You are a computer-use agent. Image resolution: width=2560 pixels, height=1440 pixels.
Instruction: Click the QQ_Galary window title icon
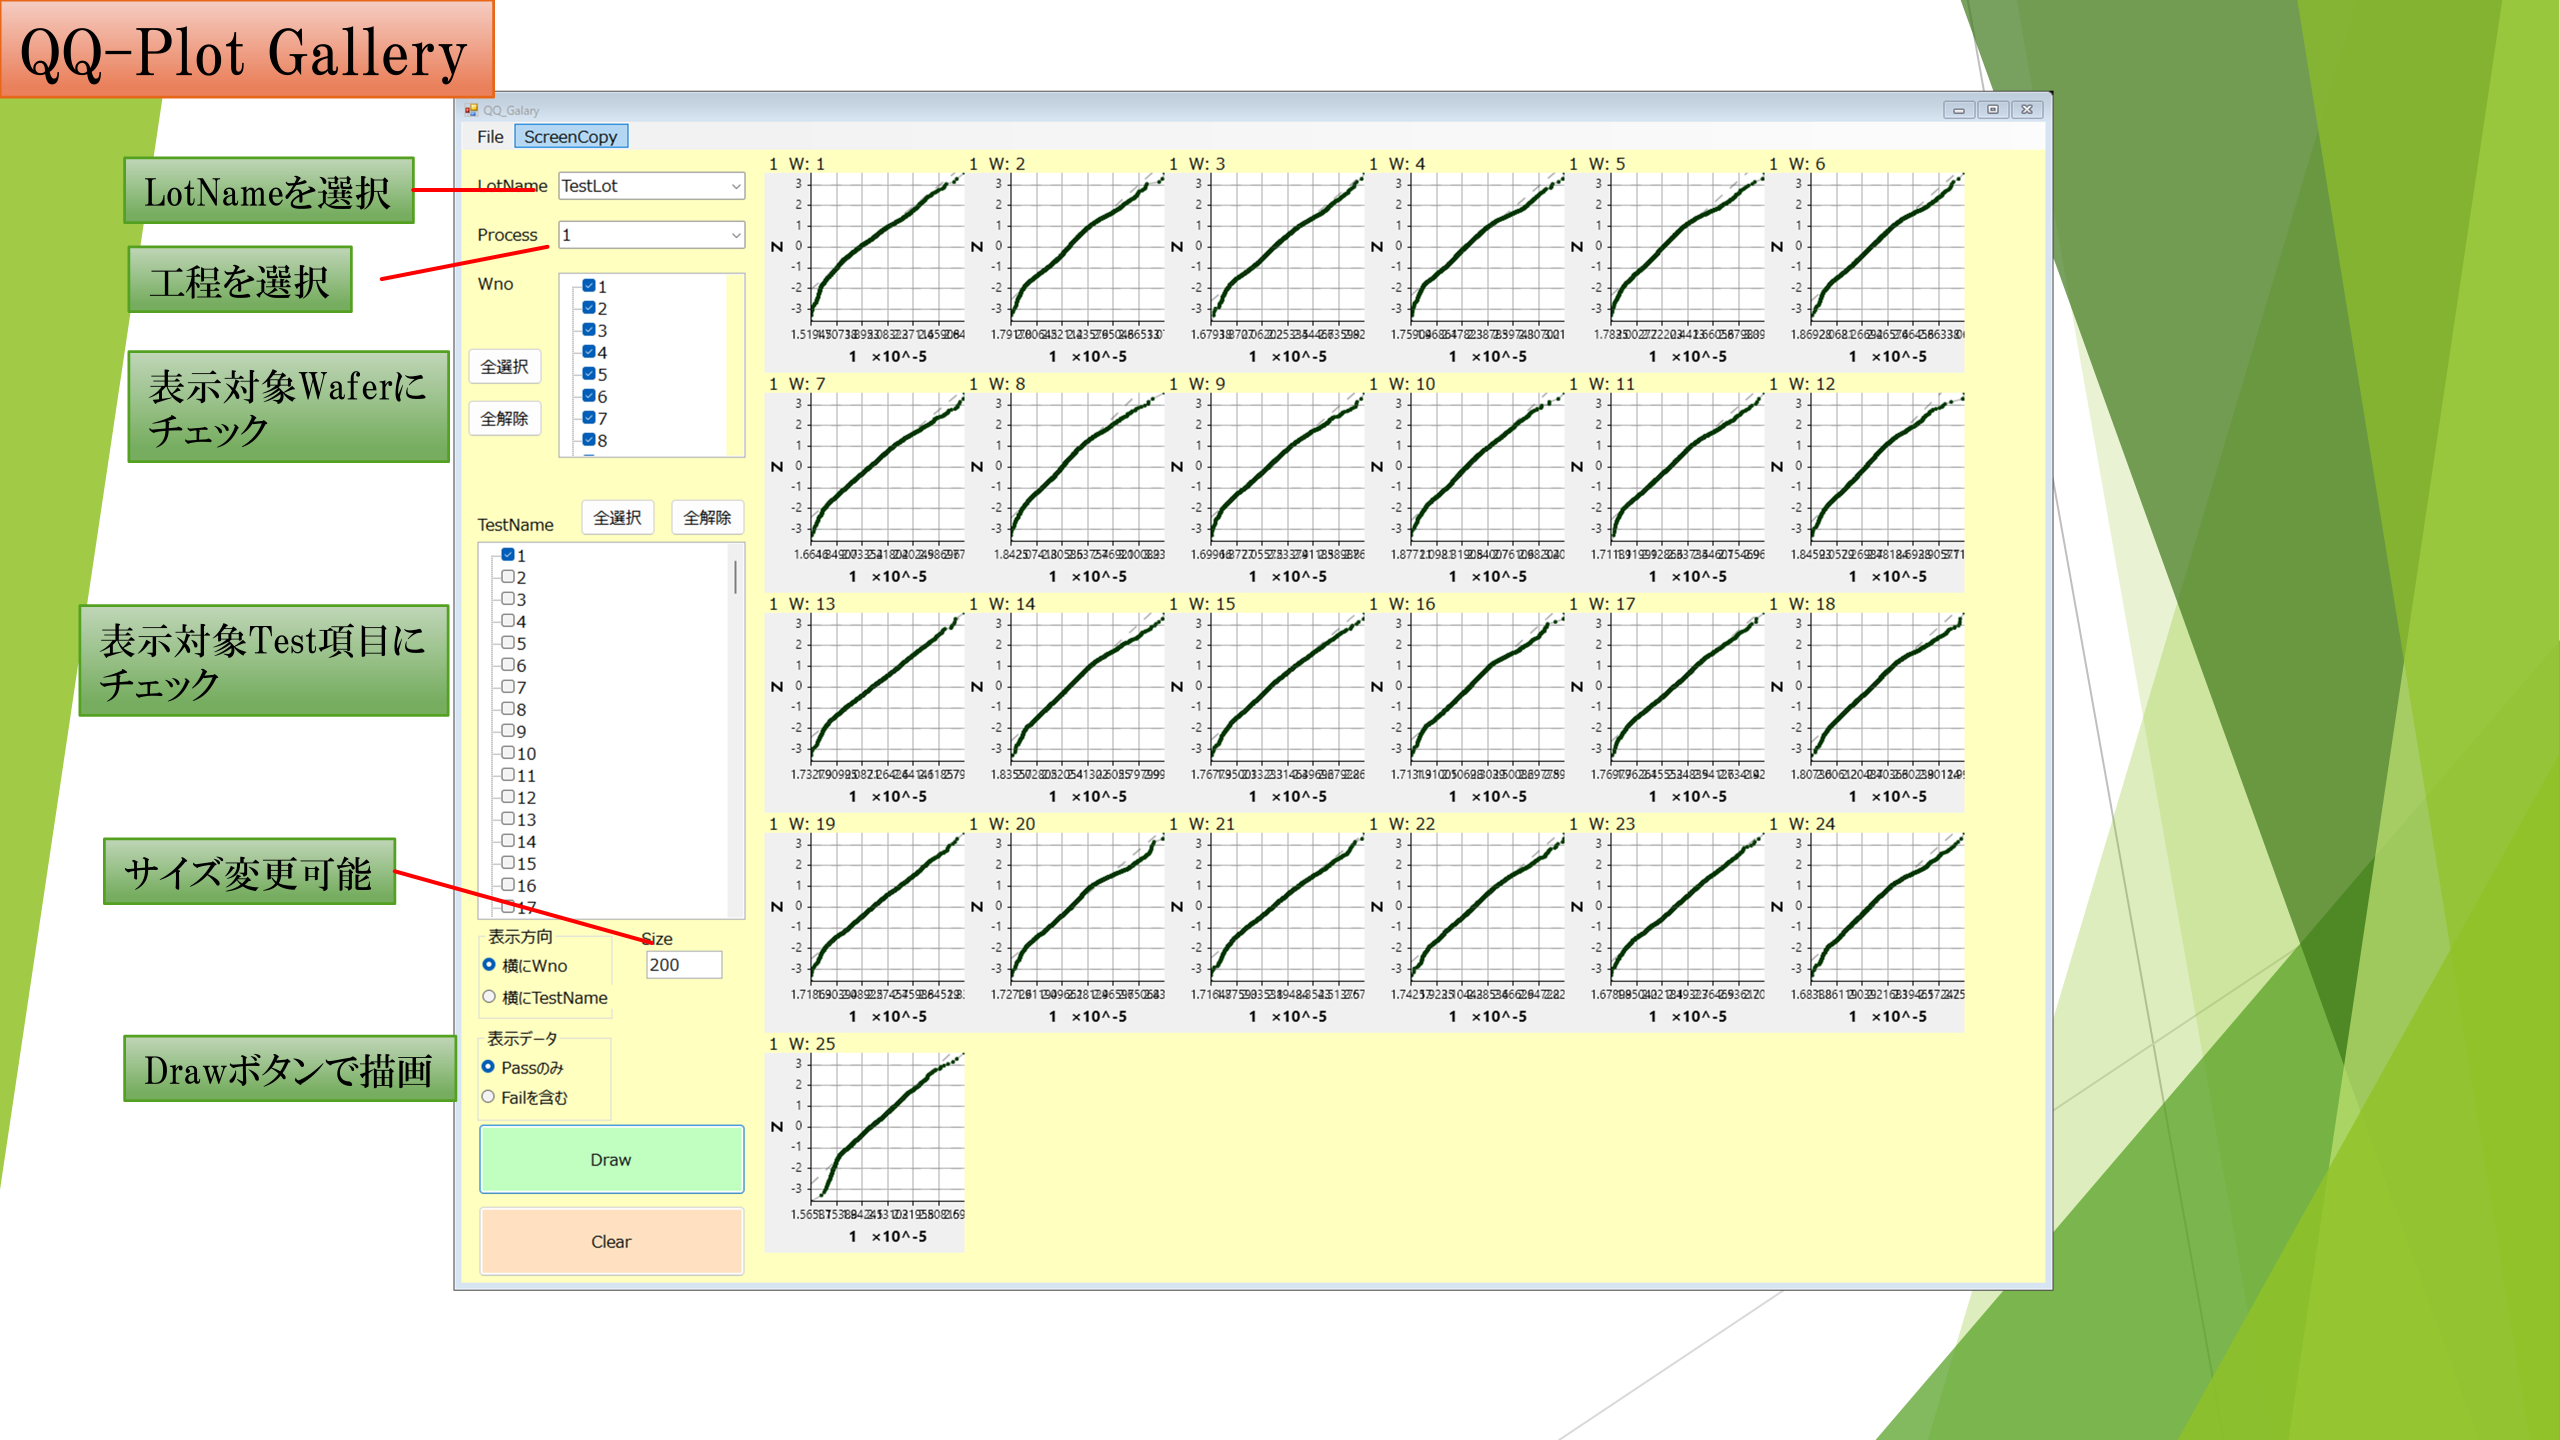click(471, 110)
